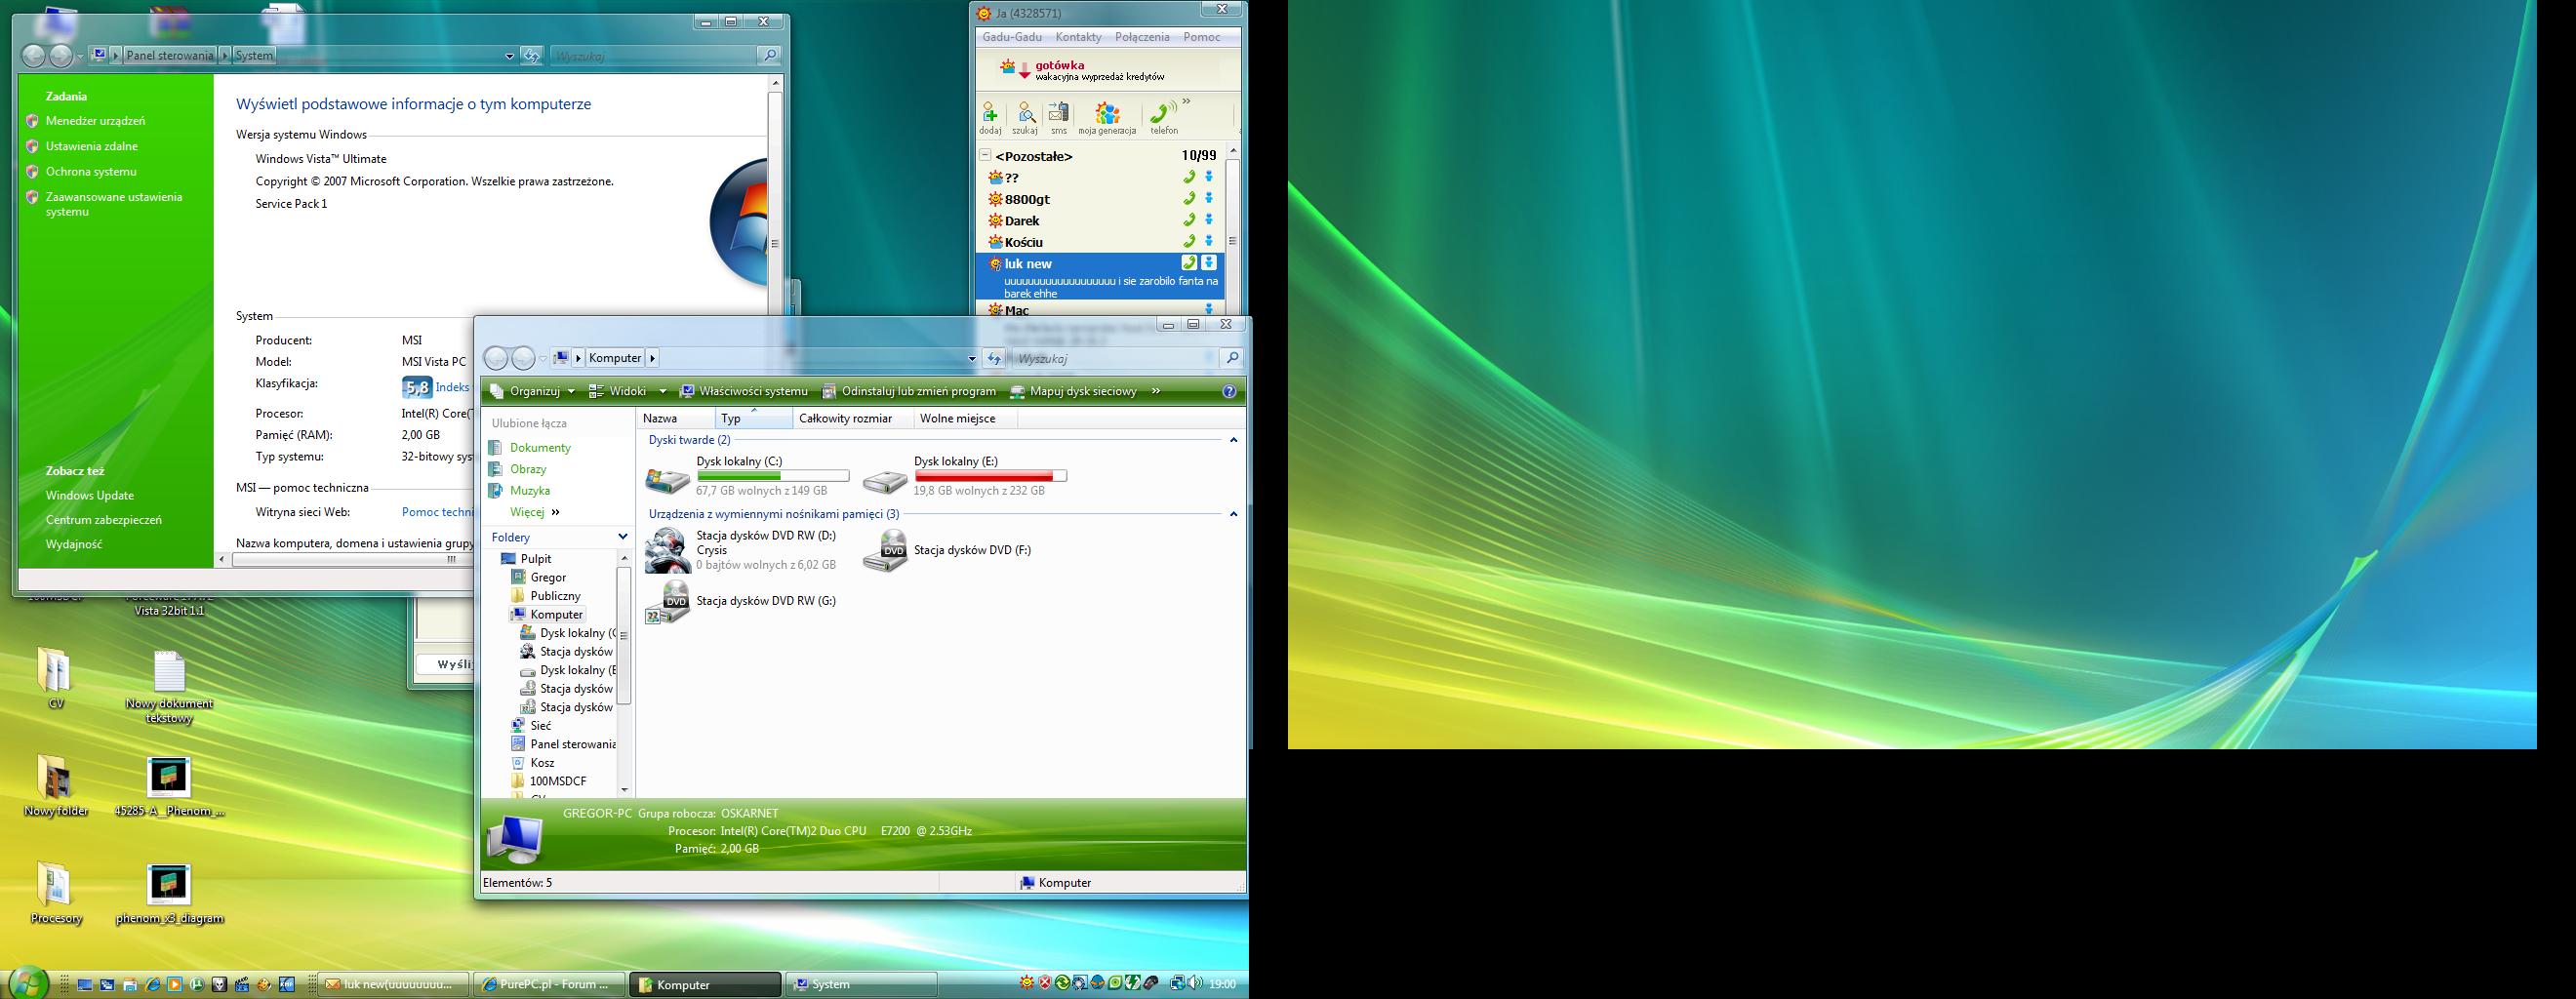This screenshot has width=2576, height=999.
Task: Click 'Mapuj dysk sieciowy' button
Action: click(x=1074, y=392)
